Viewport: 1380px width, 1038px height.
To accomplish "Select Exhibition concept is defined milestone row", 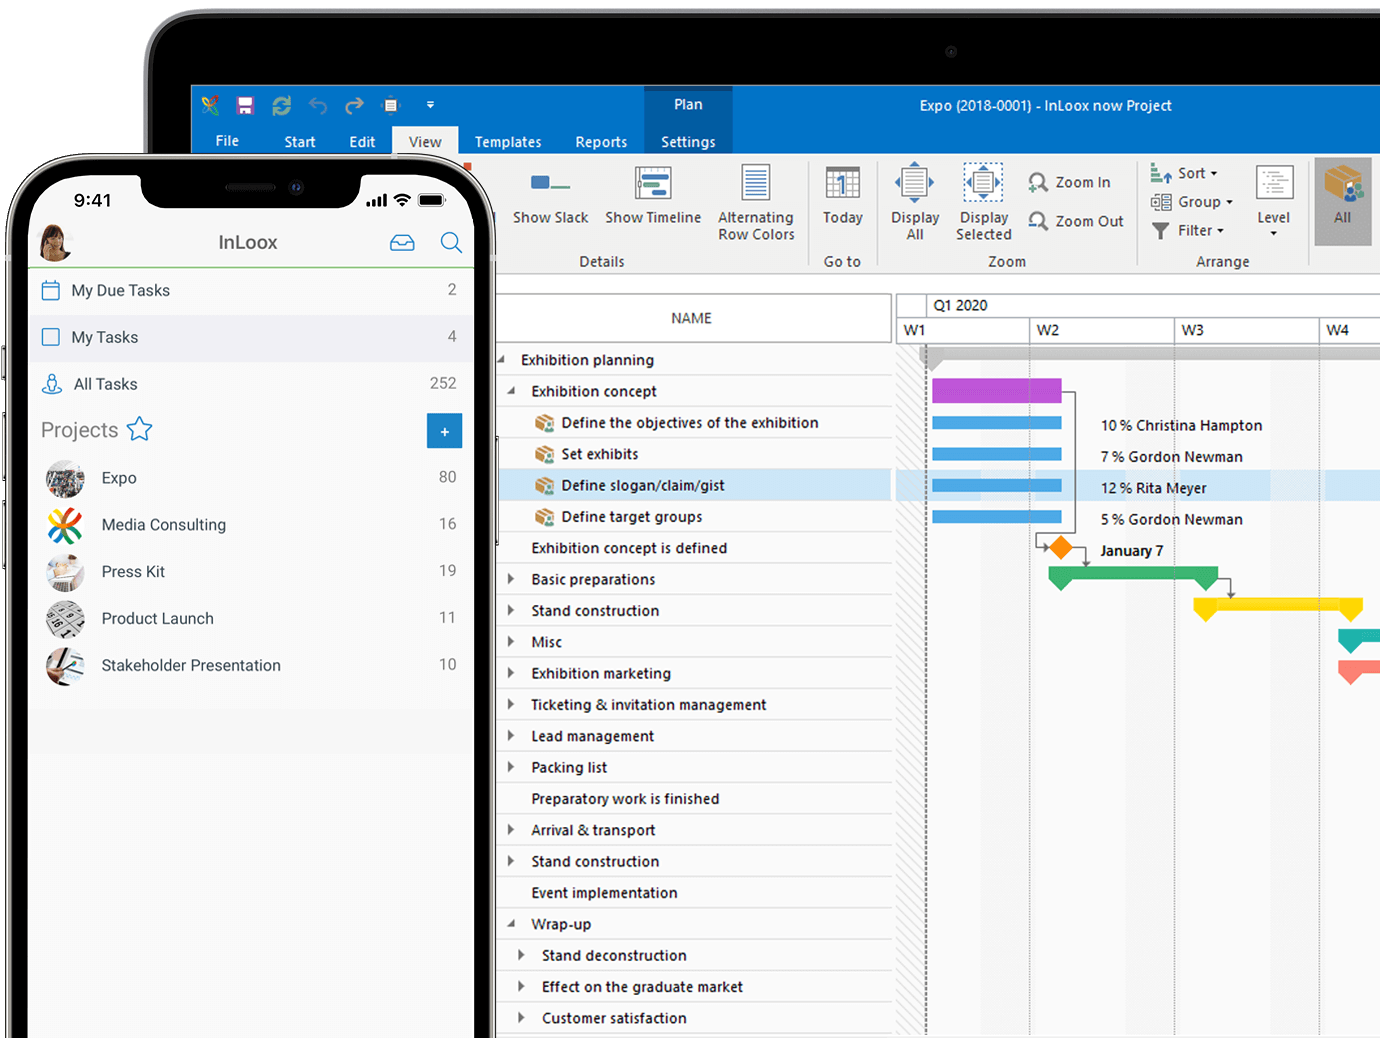I will point(629,548).
